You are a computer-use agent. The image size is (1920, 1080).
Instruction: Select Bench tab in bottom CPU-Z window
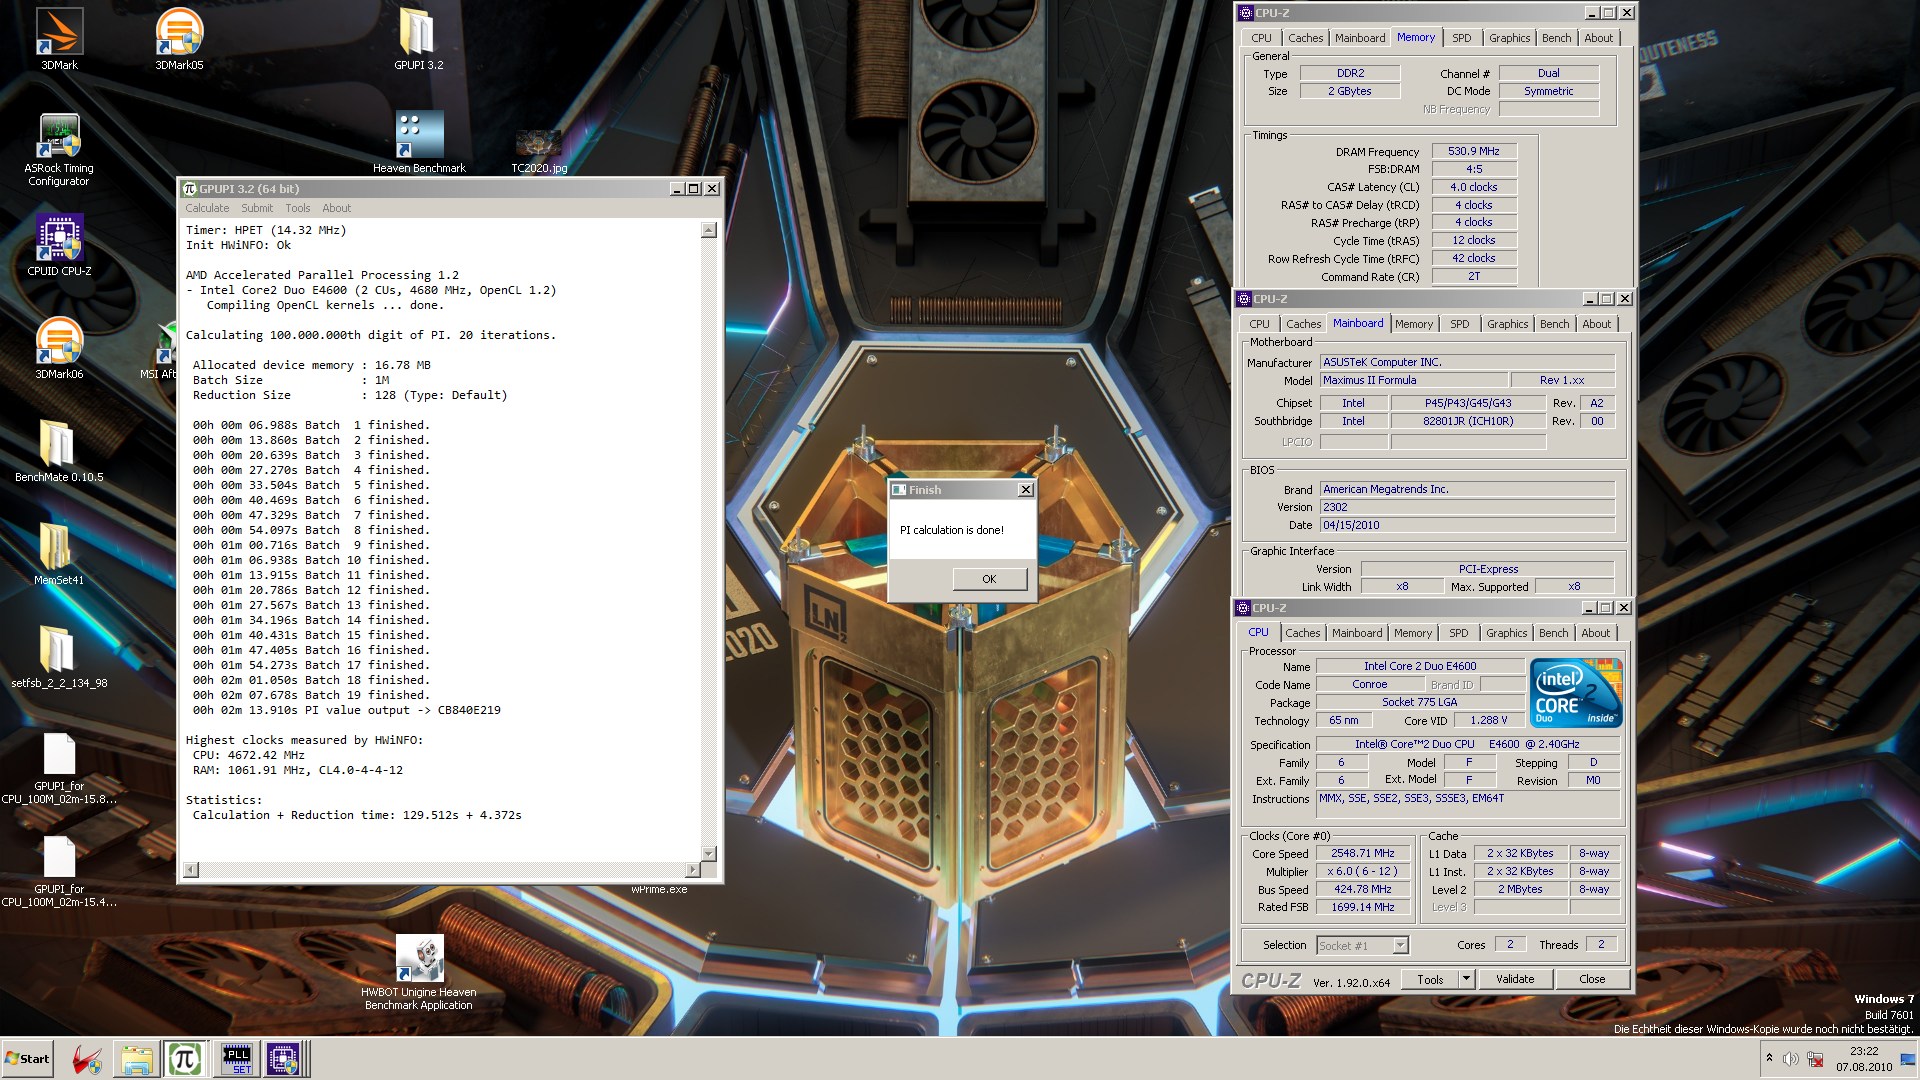click(x=1553, y=633)
